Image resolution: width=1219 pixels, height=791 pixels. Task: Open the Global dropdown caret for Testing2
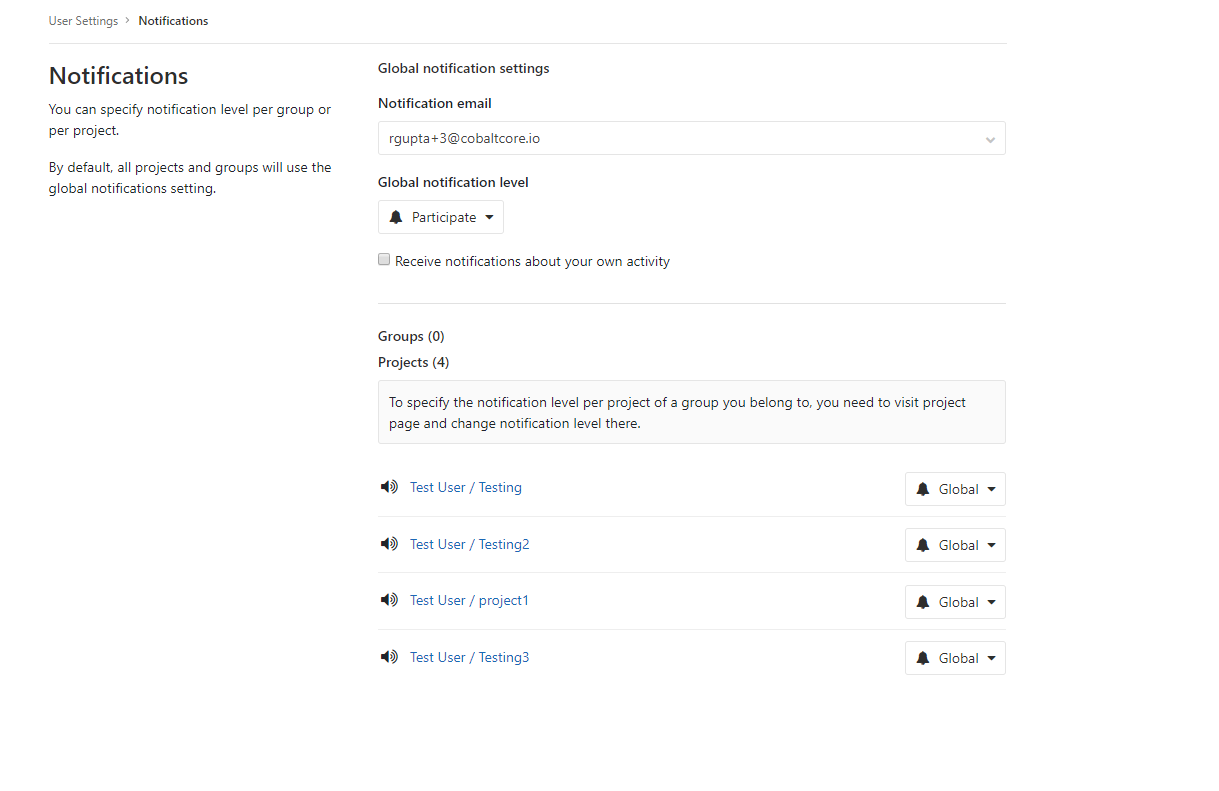click(991, 546)
